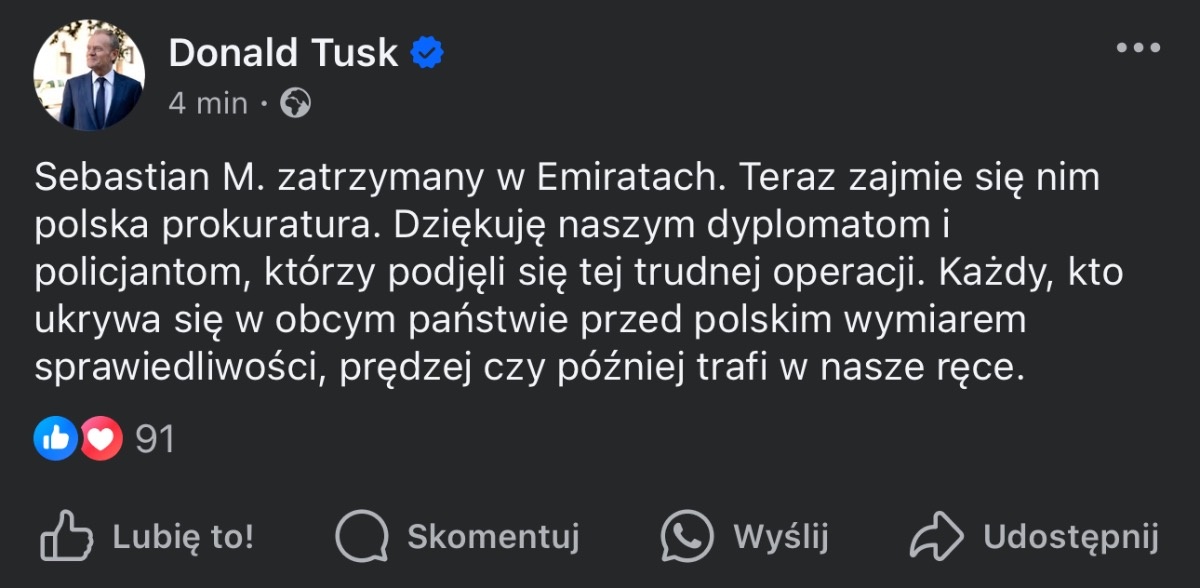Click the blue verified badge

(429, 53)
